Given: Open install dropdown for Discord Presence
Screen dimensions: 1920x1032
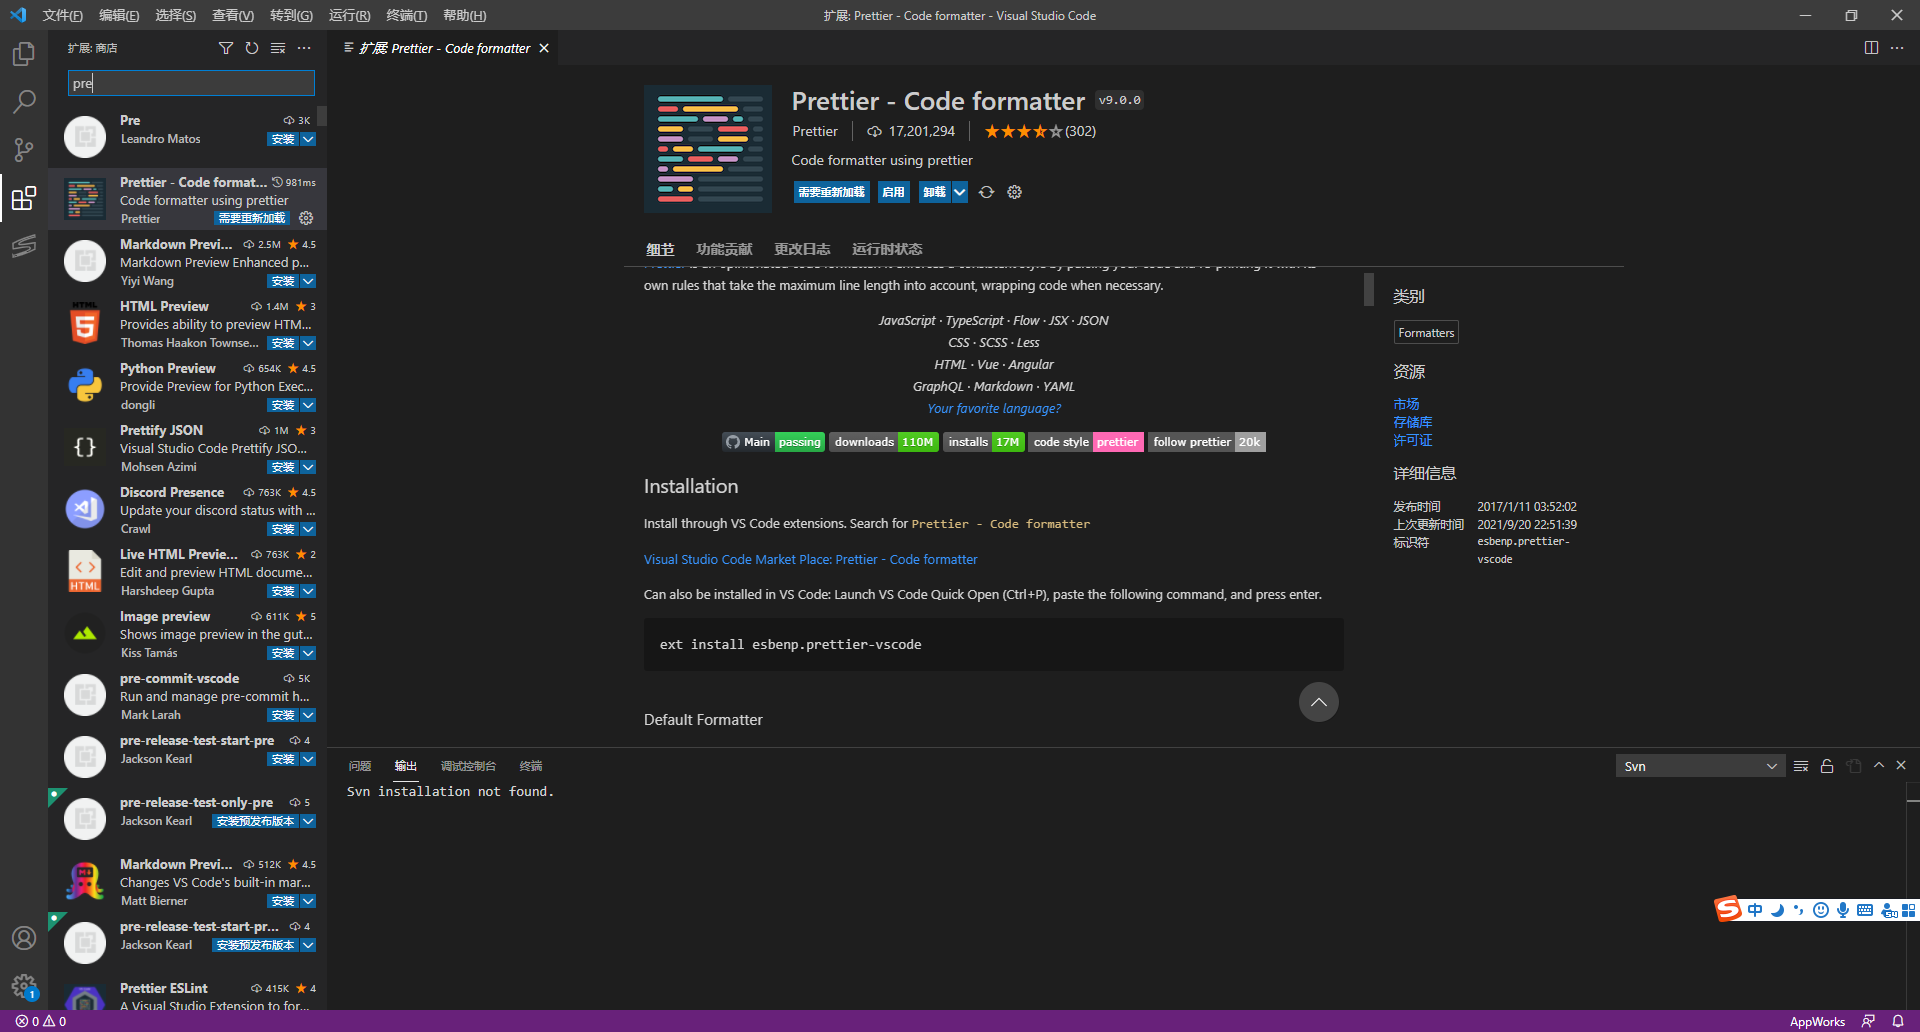Looking at the screenshot, I should (x=308, y=529).
